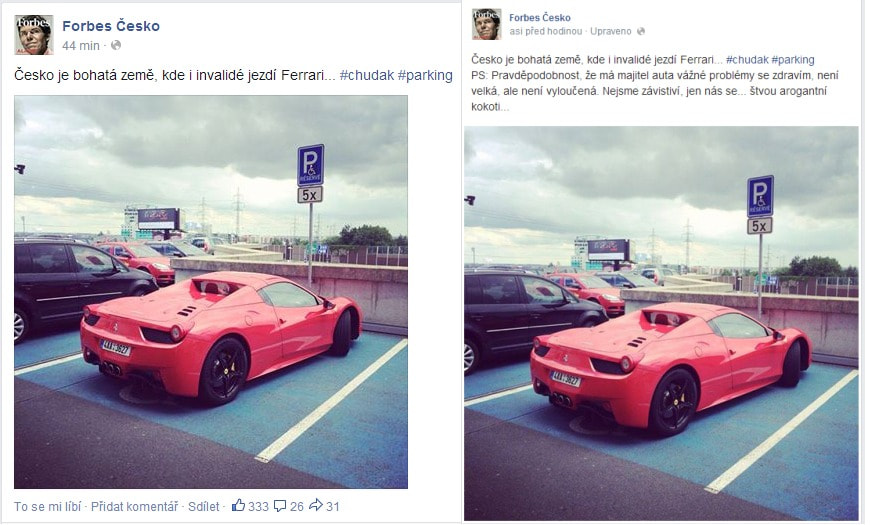Click the 'Sdílet' share link
This screenshot has height=525, width=870.
[204, 506]
